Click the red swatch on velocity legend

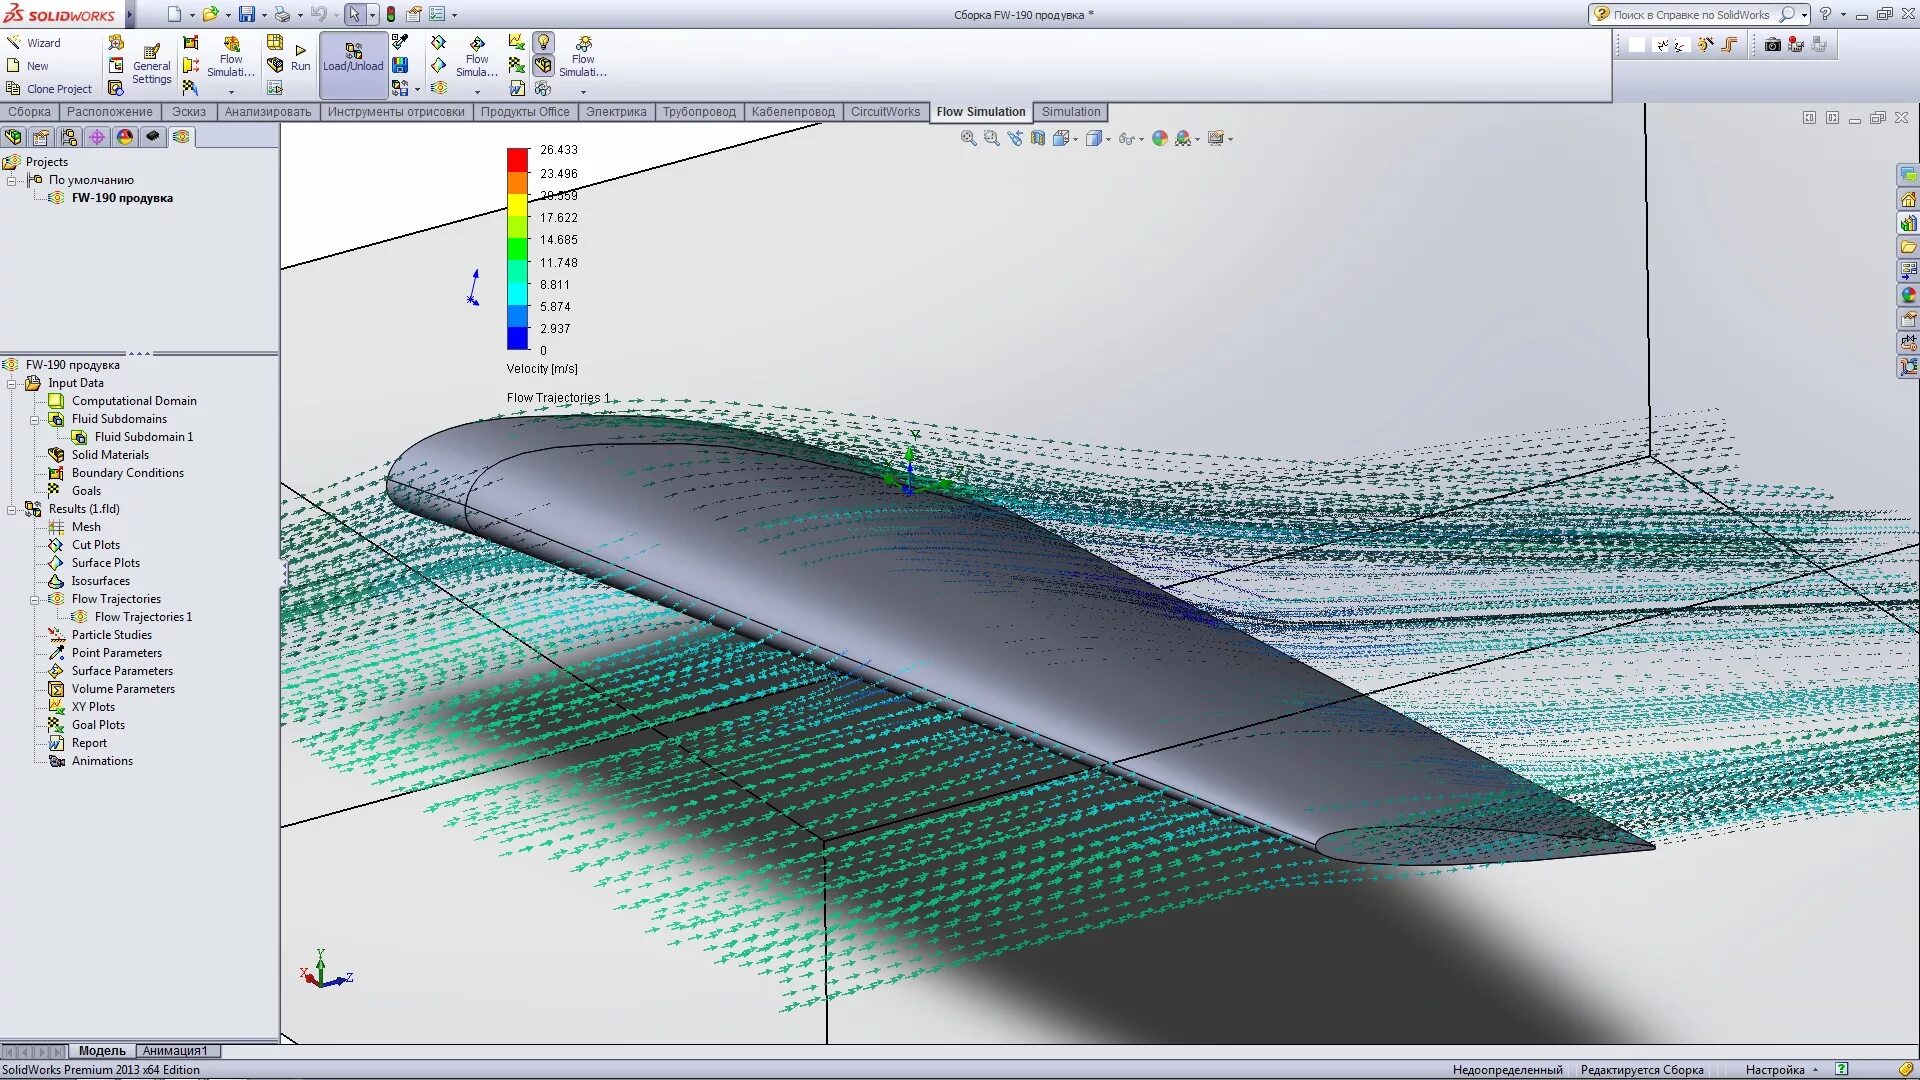tap(517, 160)
